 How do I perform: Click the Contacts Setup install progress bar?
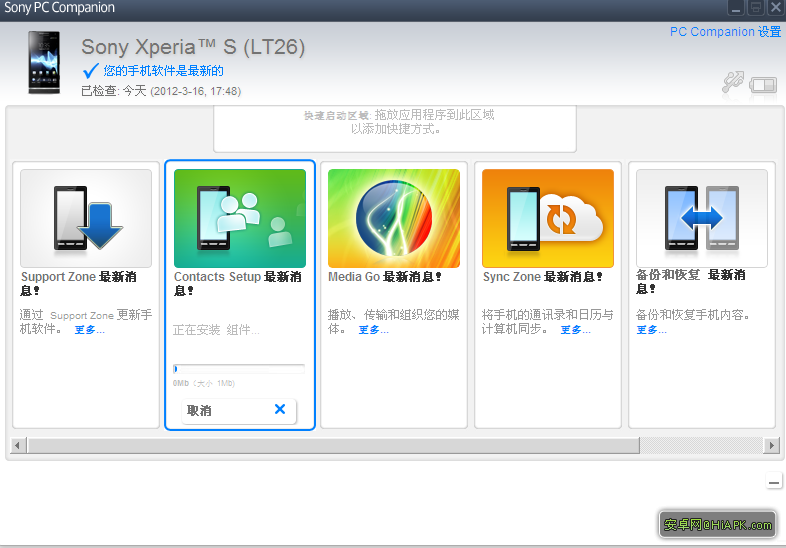point(239,369)
